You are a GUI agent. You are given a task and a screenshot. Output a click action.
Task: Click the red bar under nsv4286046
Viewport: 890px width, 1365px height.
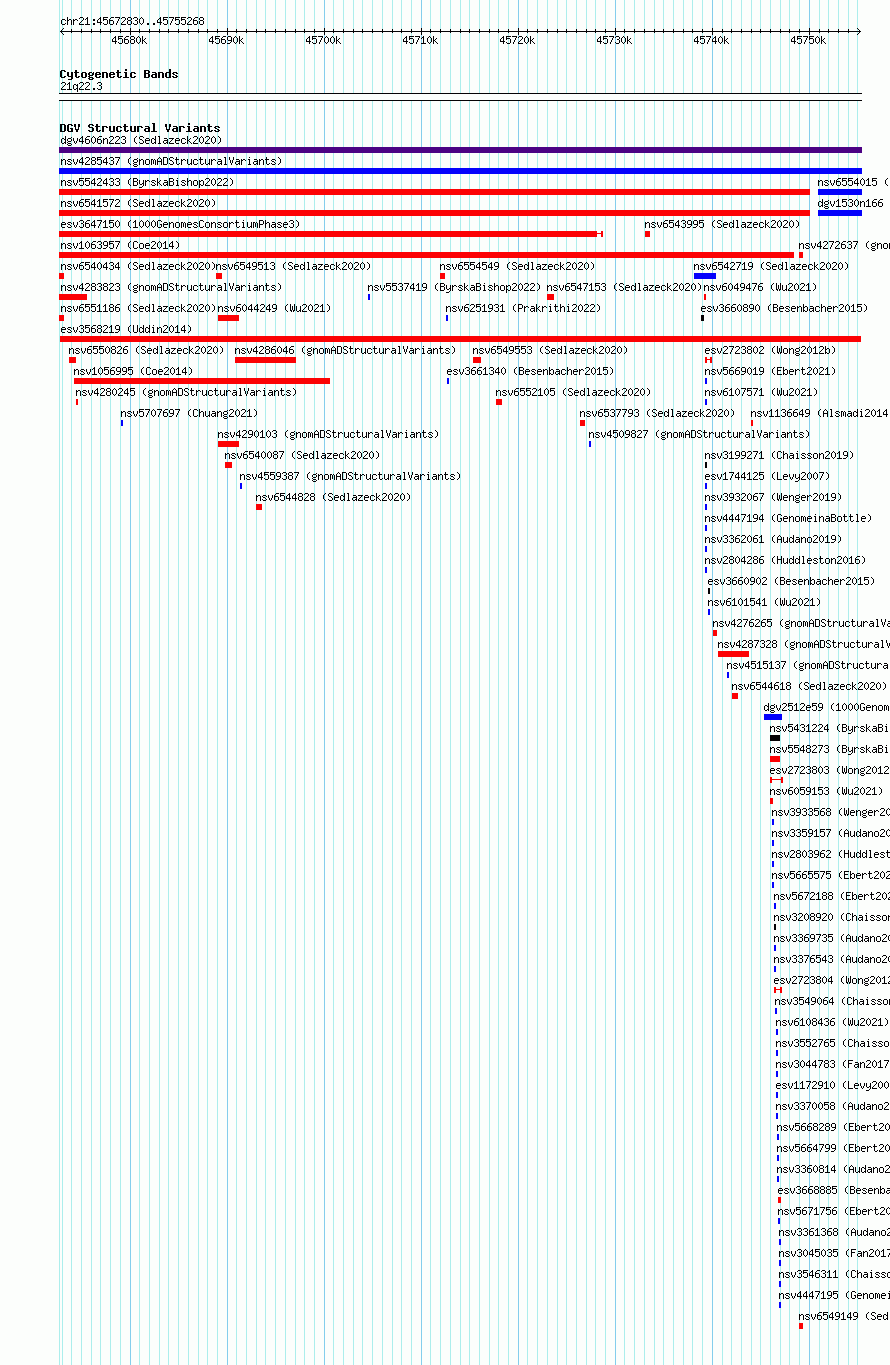(265, 360)
